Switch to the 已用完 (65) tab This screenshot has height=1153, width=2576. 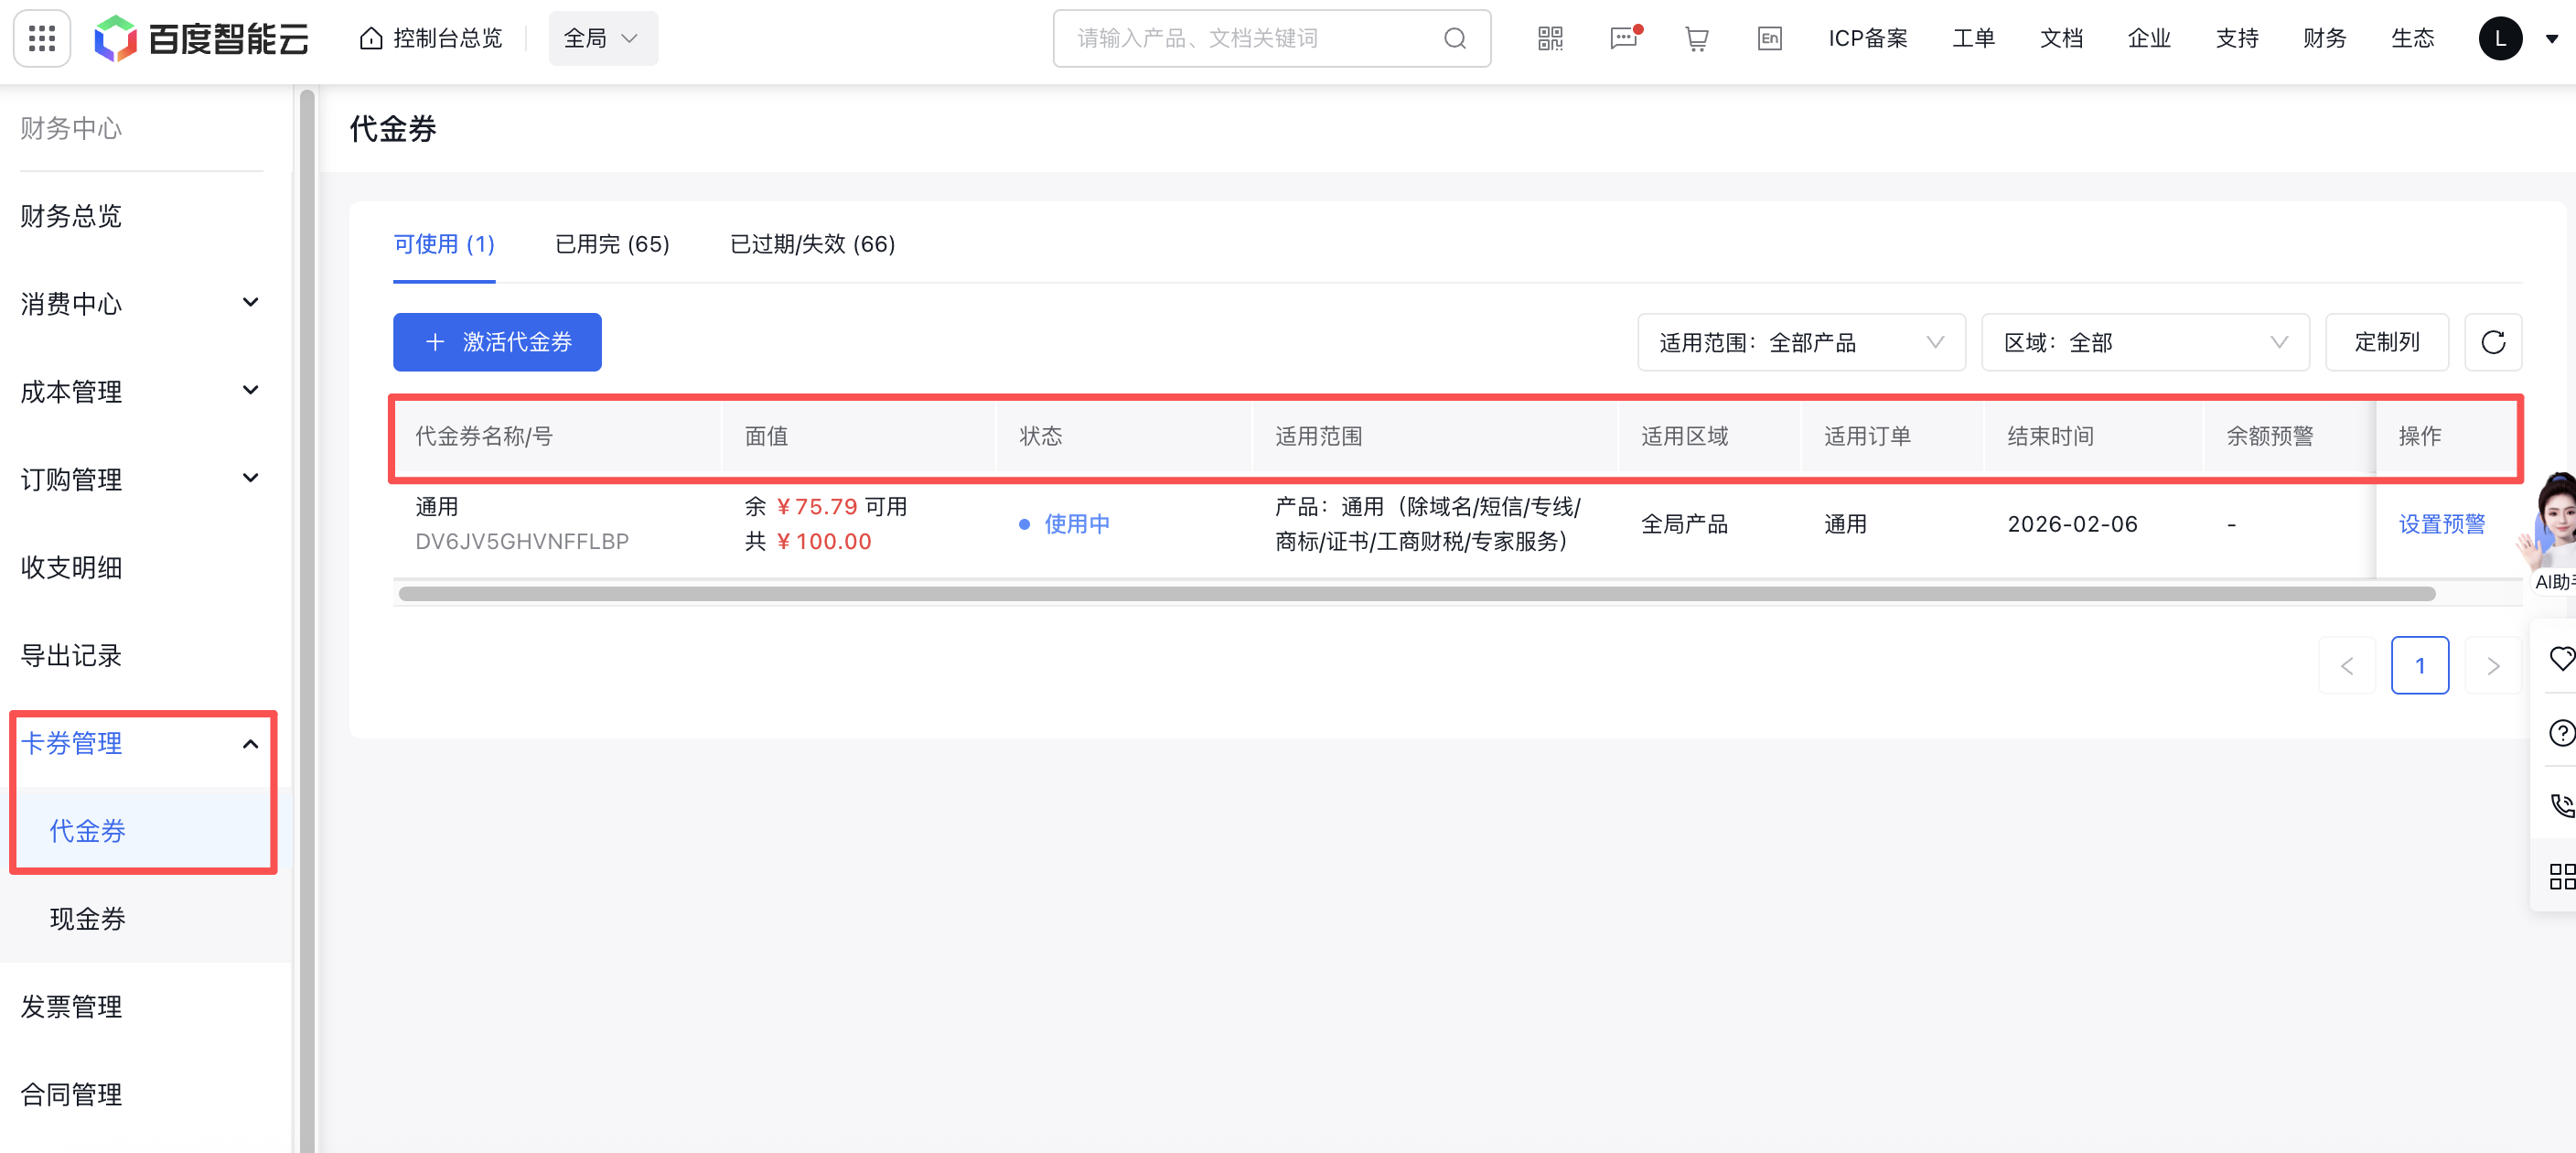tap(612, 244)
